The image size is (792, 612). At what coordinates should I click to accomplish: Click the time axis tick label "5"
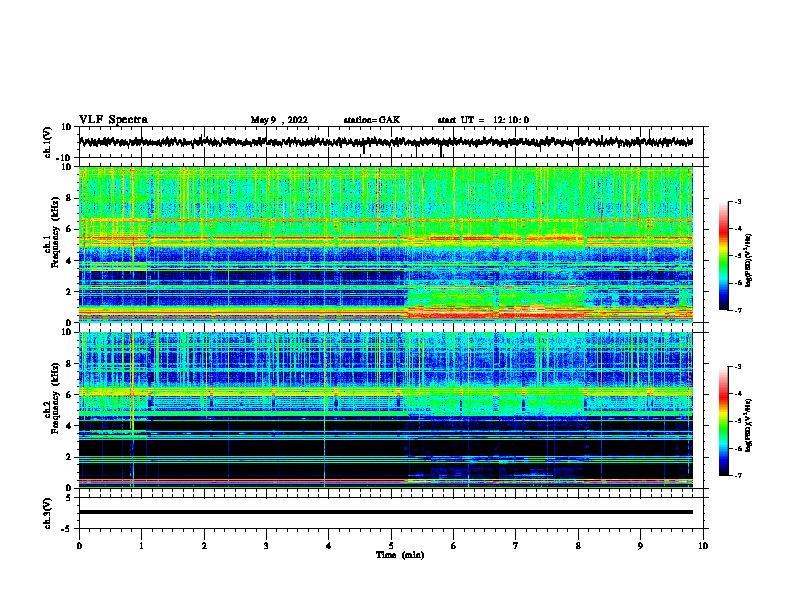[x=391, y=546]
